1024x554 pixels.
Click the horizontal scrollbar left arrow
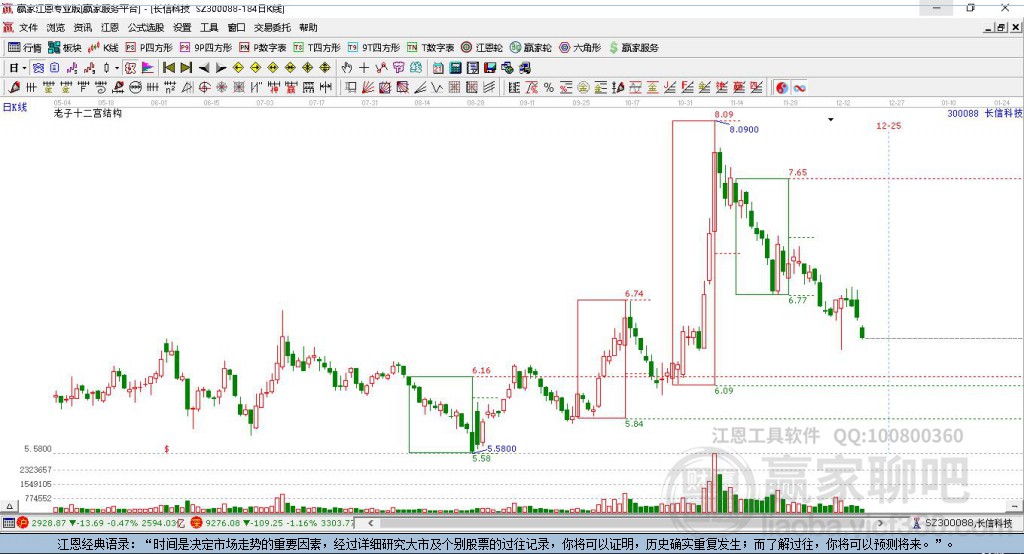[x=371, y=523]
